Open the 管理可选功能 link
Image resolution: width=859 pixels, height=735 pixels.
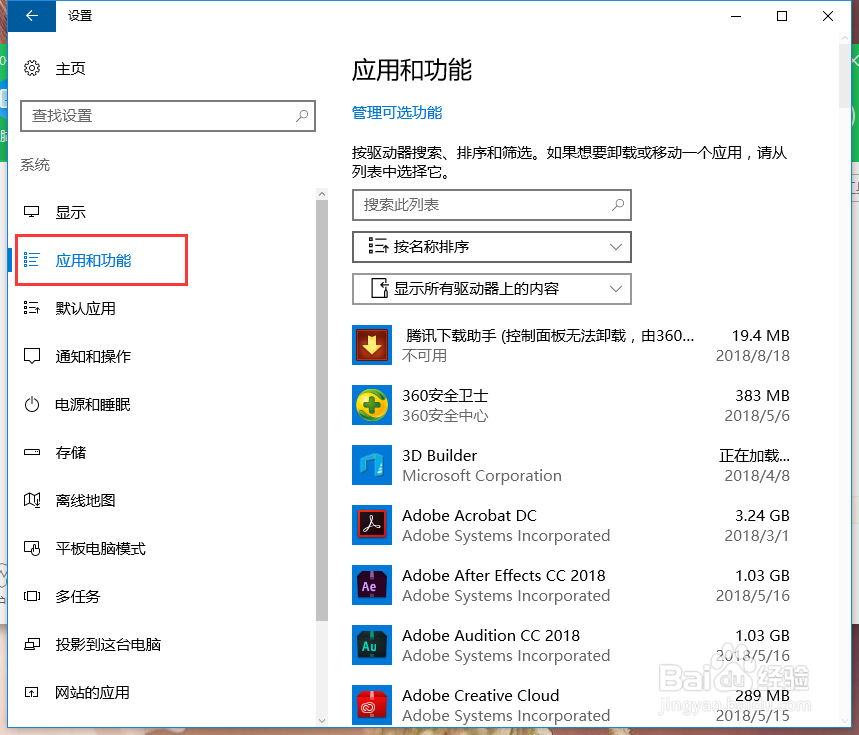click(397, 113)
